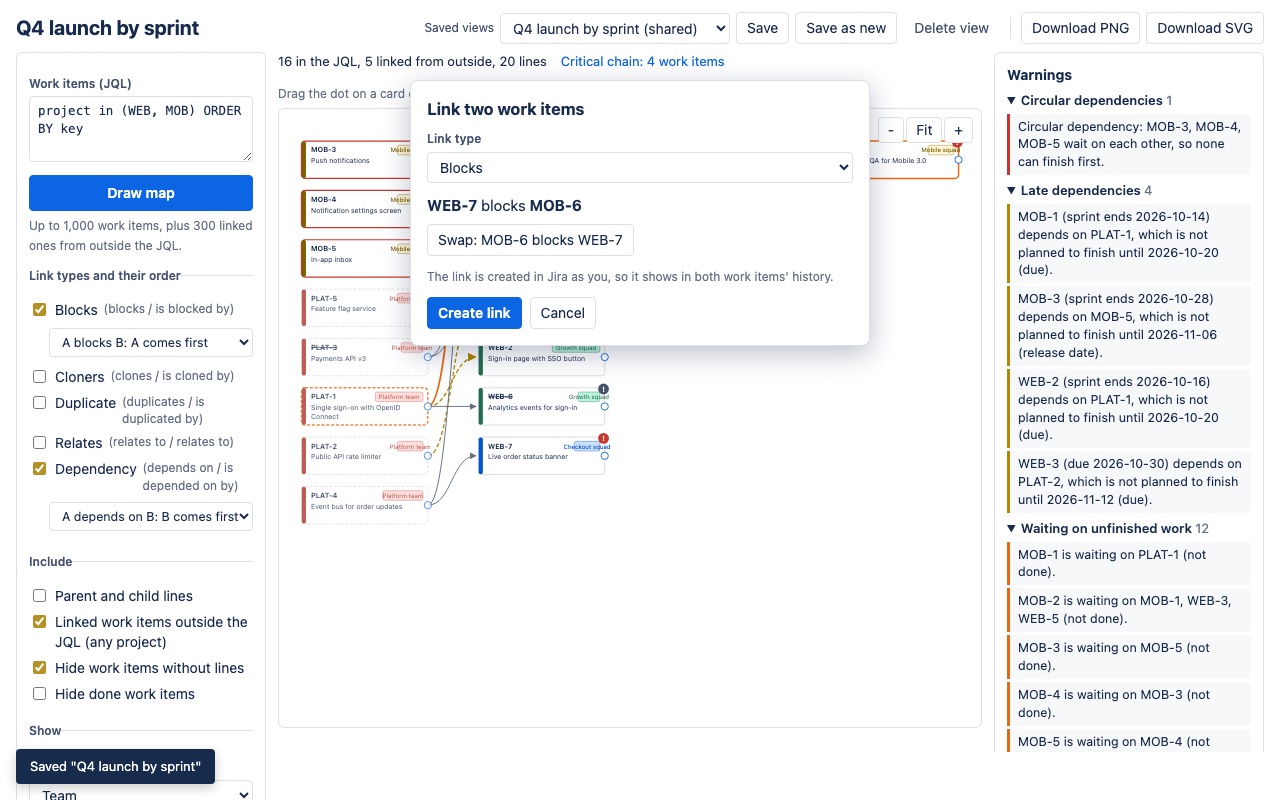The image size is (1280, 800).
Task: Click the link dot on WEB-7 card
Action: (605, 455)
